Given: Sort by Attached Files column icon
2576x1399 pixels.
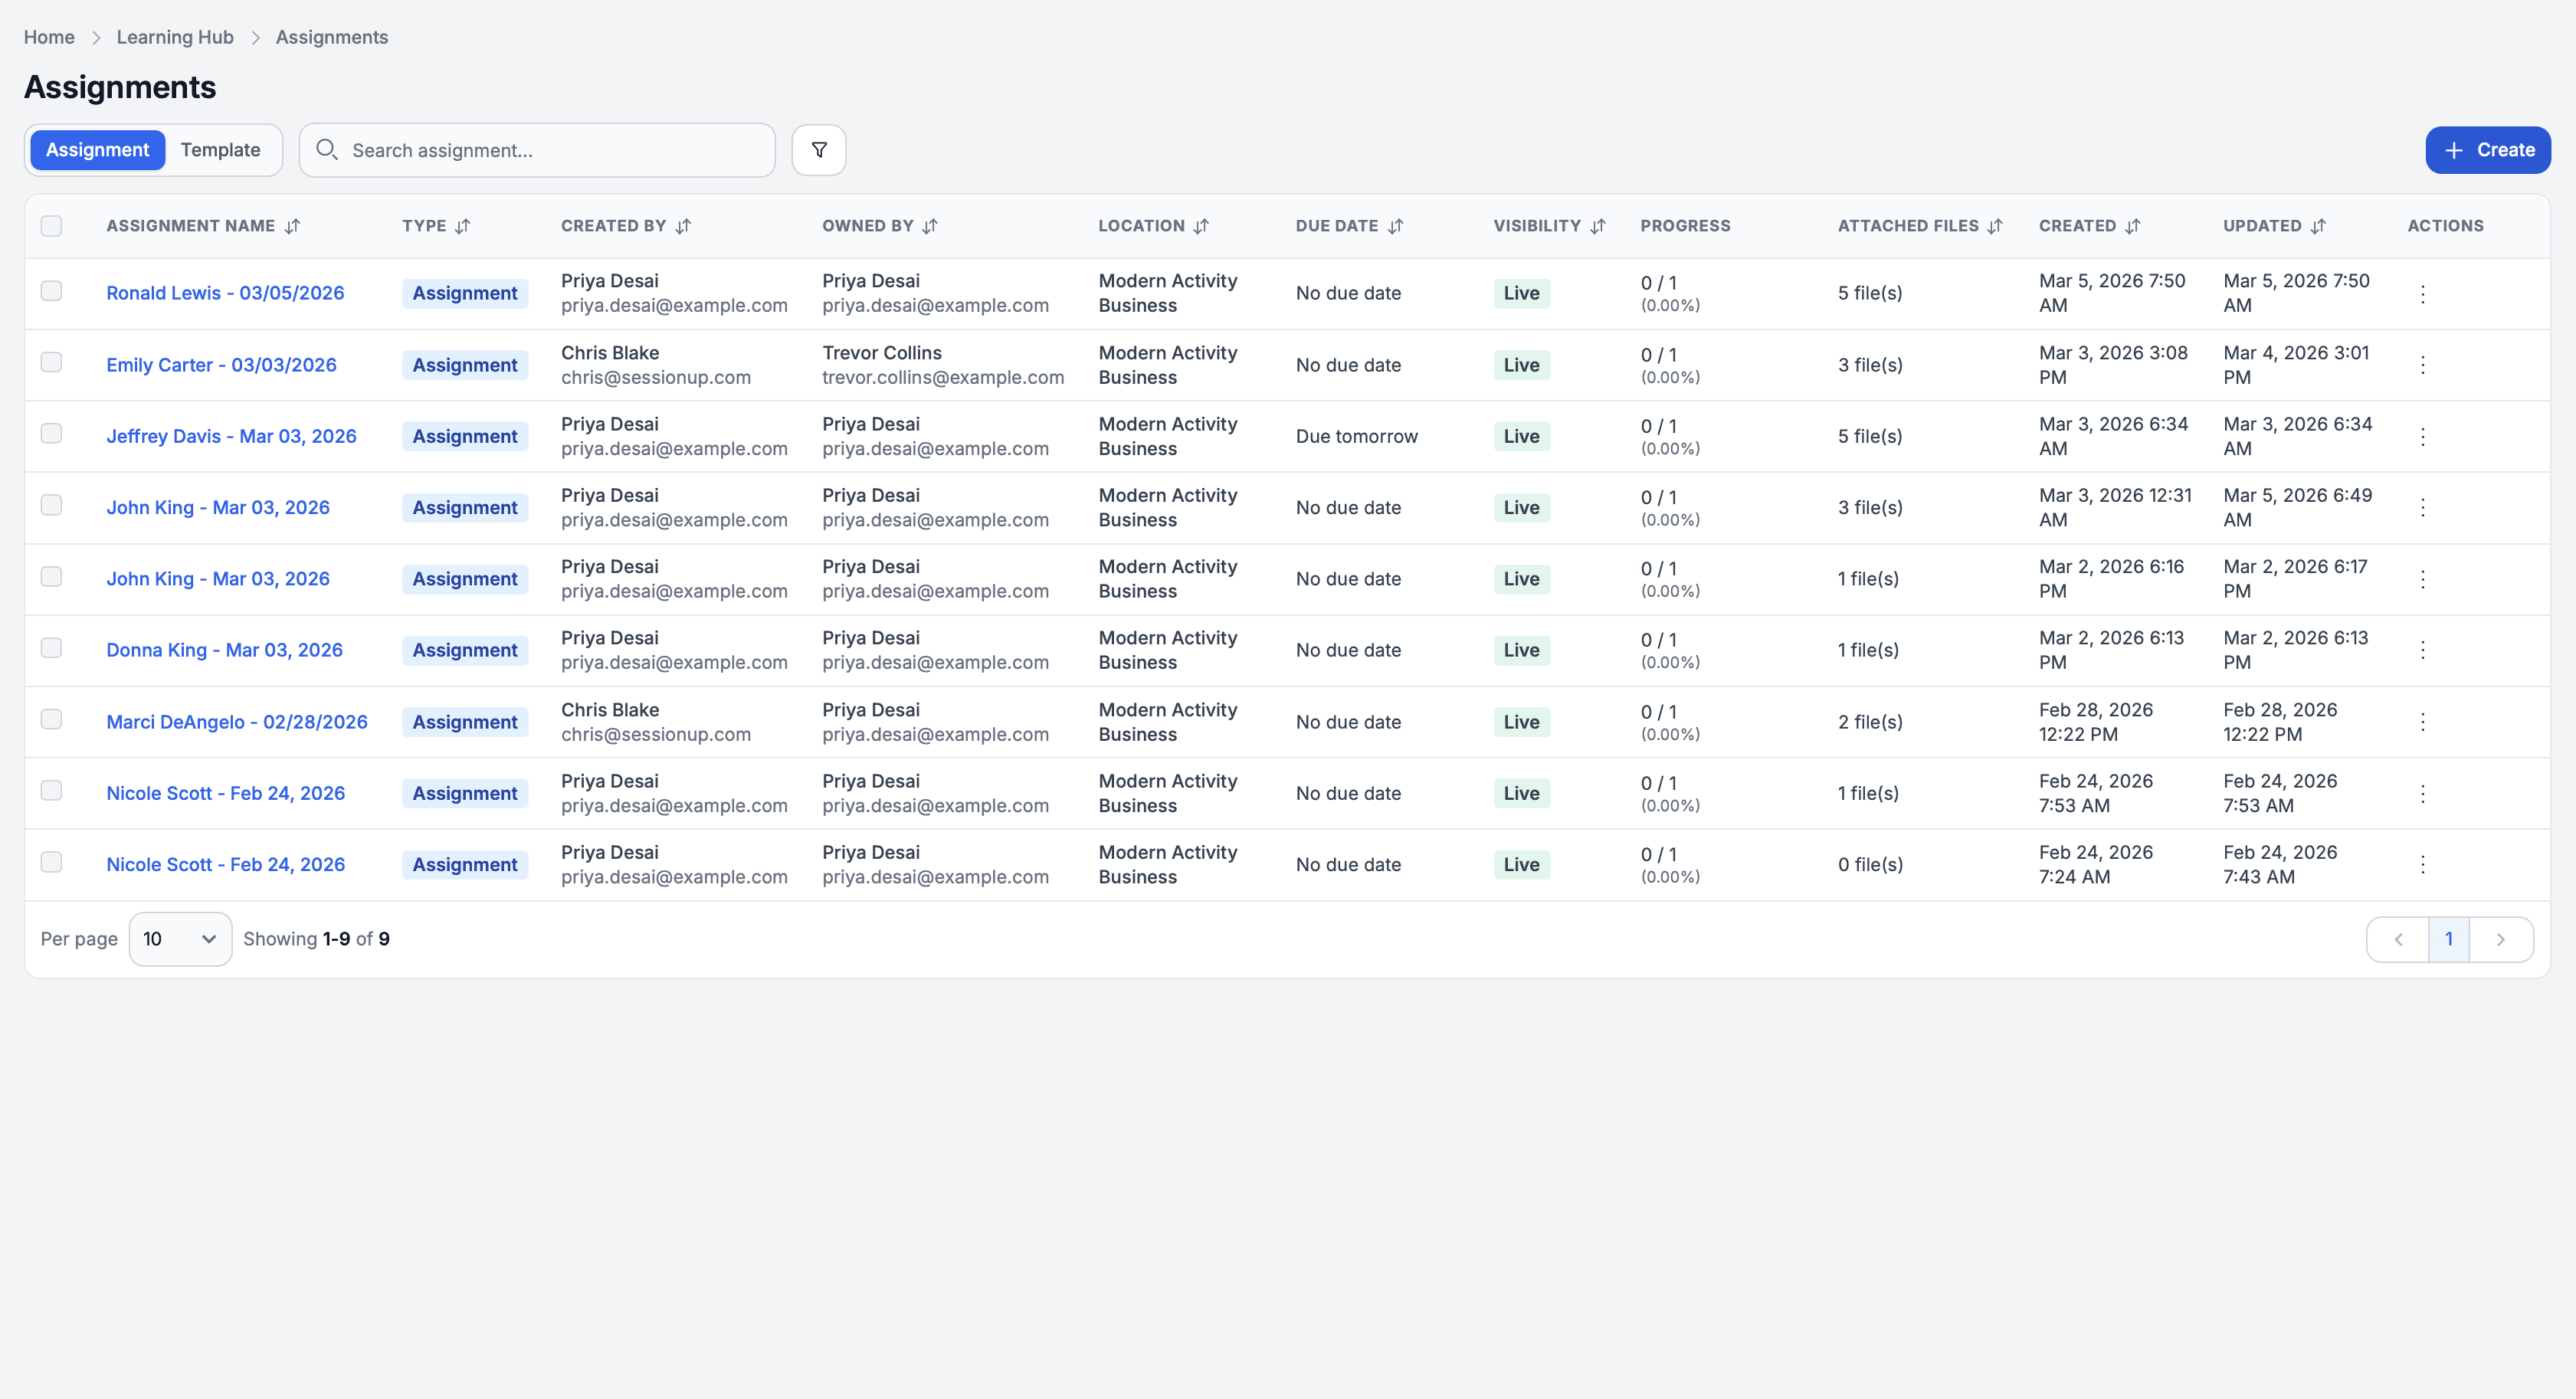Looking at the screenshot, I should [1995, 226].
